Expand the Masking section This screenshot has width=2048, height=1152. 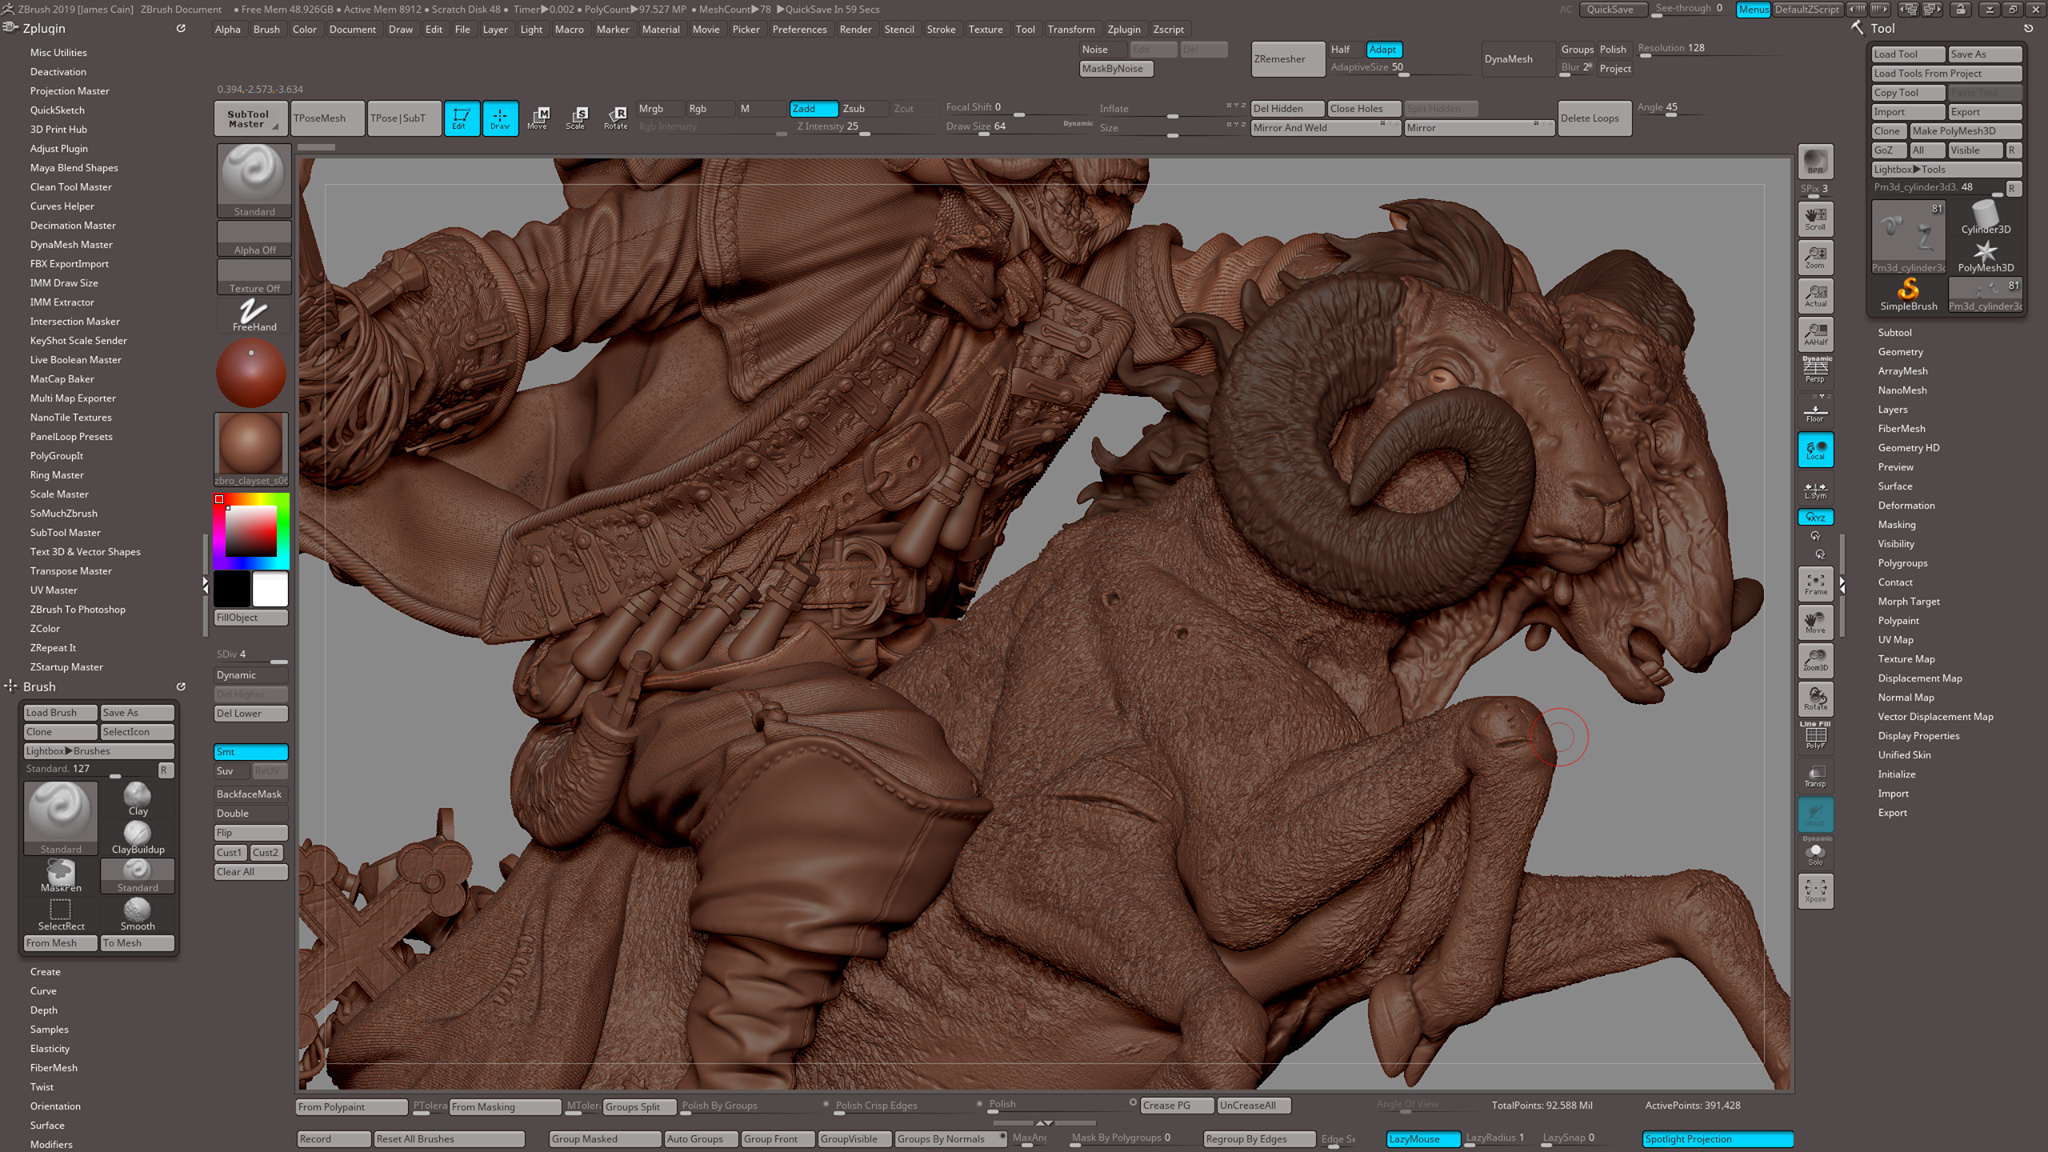[x=1896, y=525]
